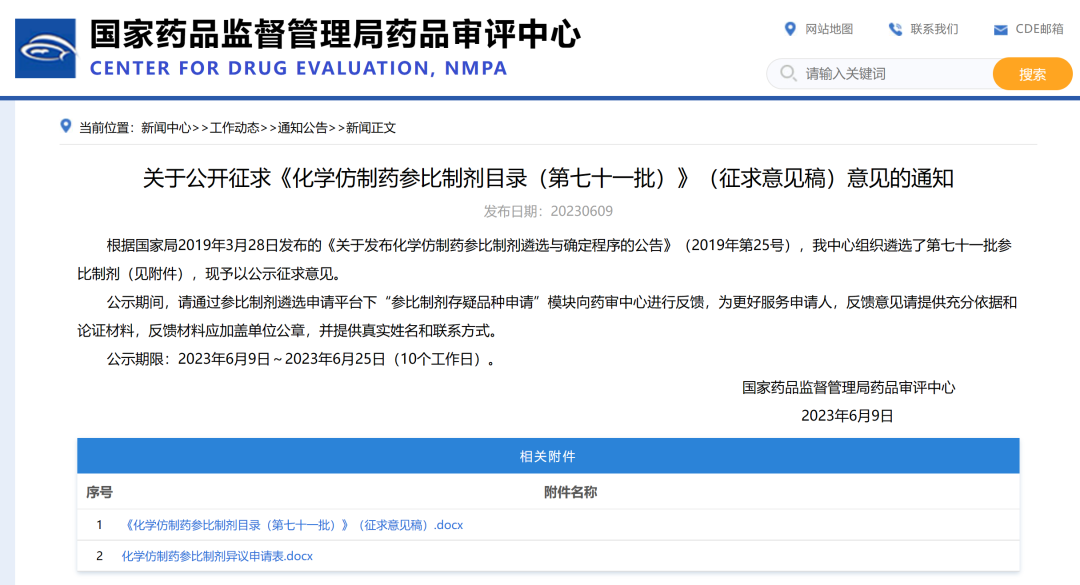Image resolution: width=1080 pixels, height=585 pixels.
Task: Click the signature line 国家药品监督管理局药品审评中心
Action: (849, 387)
